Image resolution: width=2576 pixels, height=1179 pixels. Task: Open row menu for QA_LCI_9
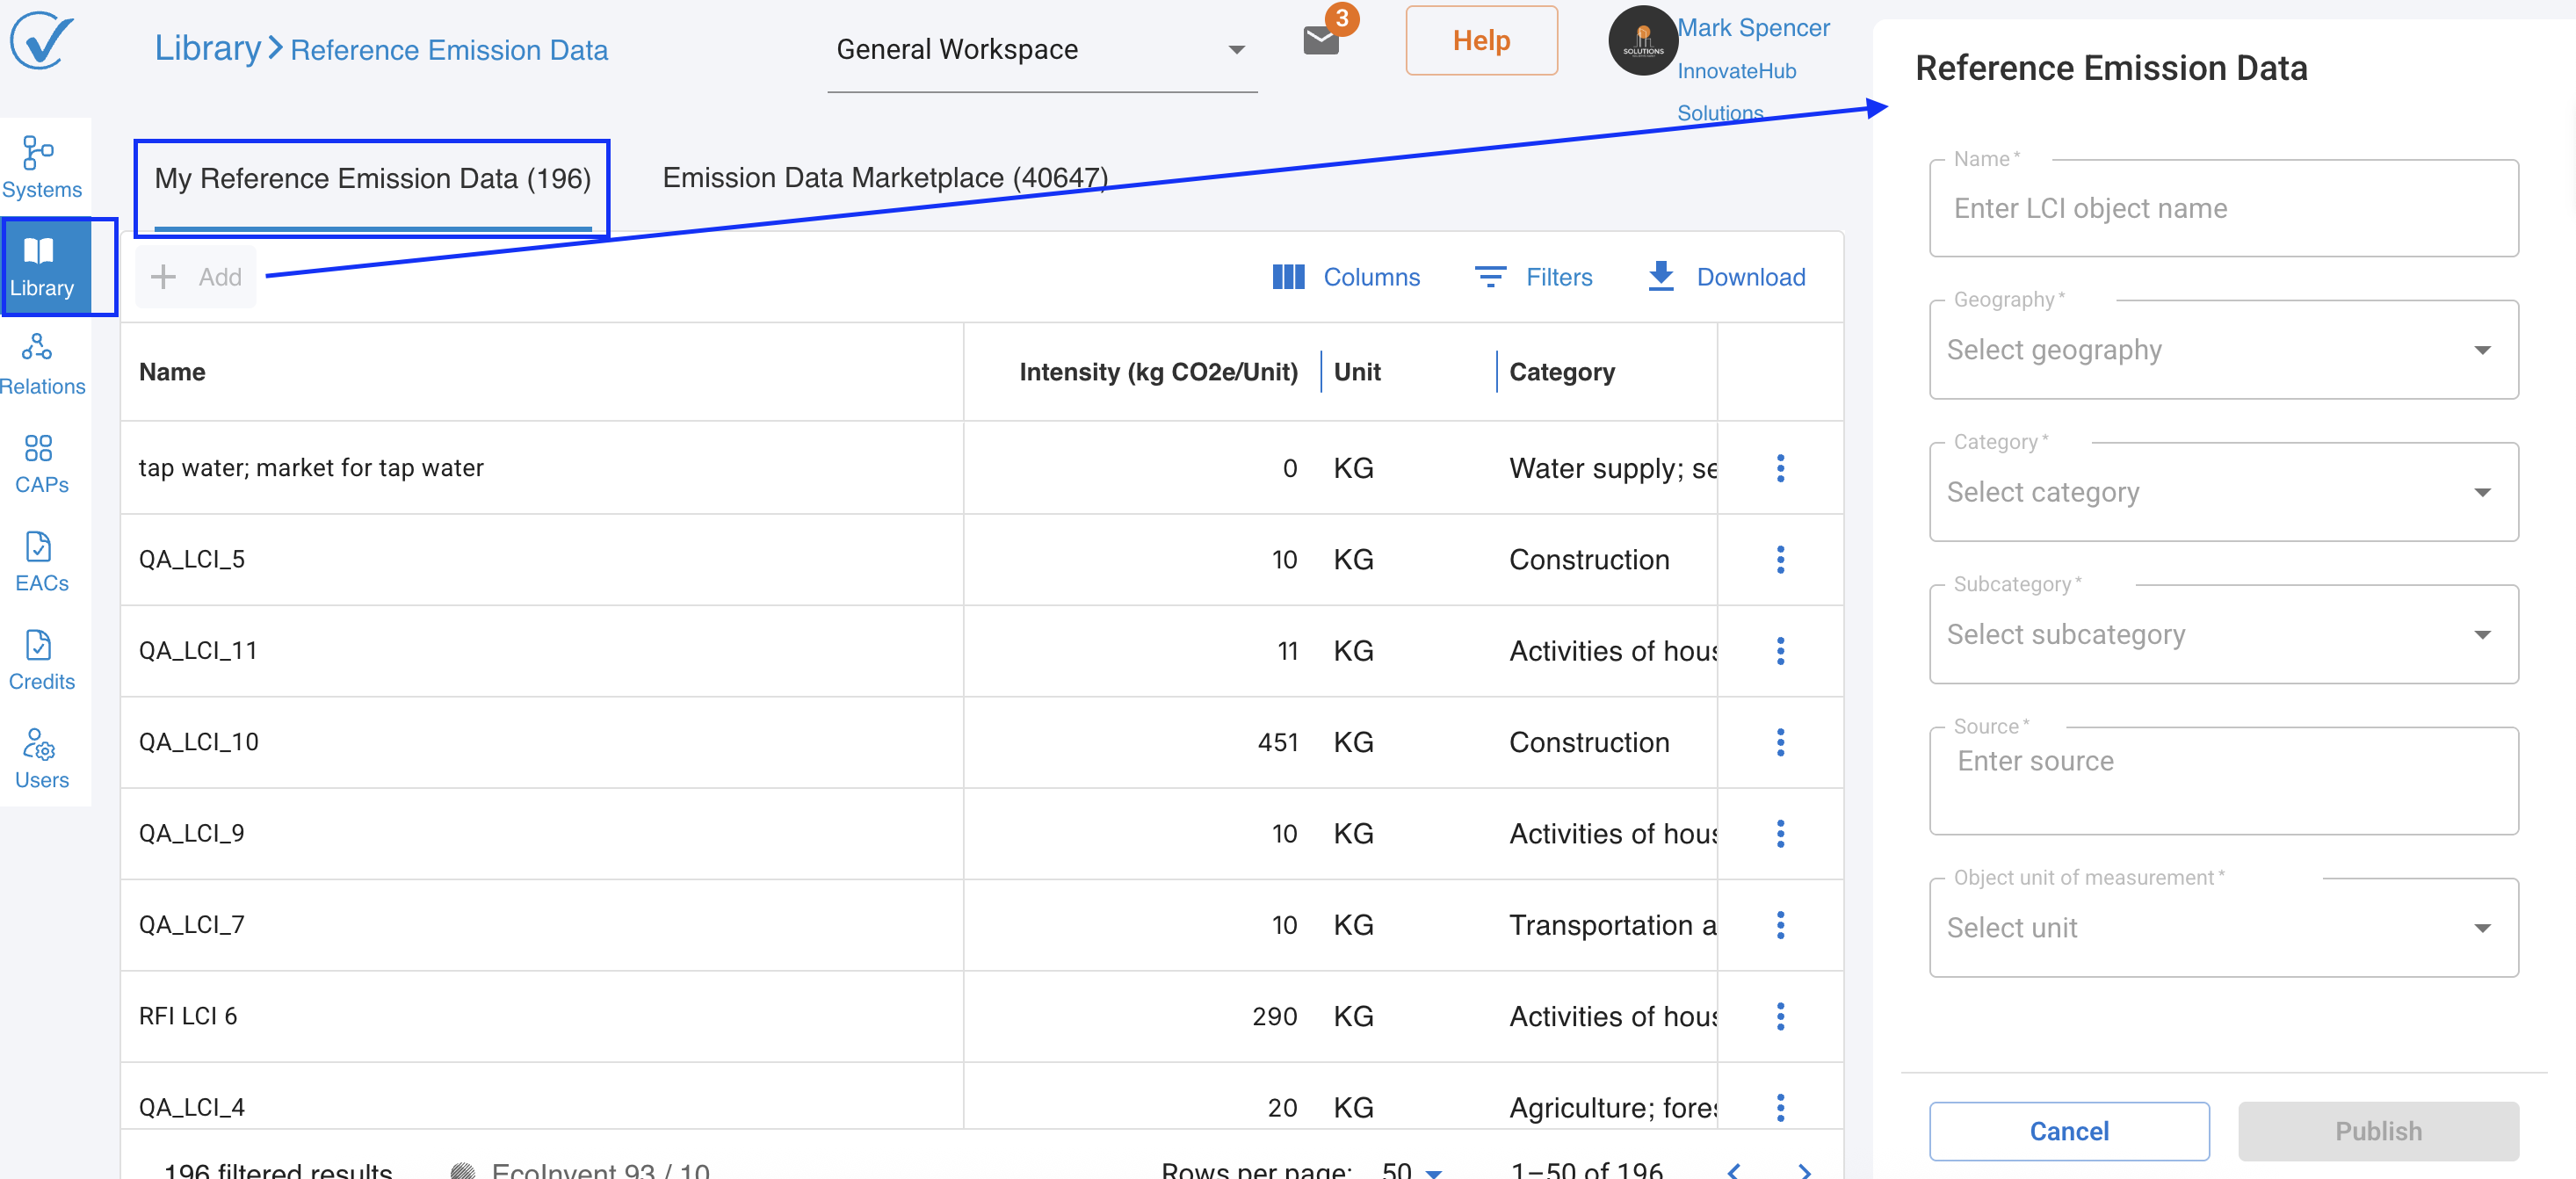coord(1780,833)
